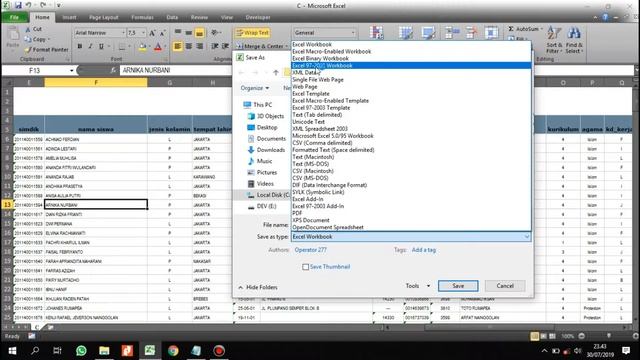Open the font size dropdown
The height and width of the screenshot is (360, 640).
(143, 33)
